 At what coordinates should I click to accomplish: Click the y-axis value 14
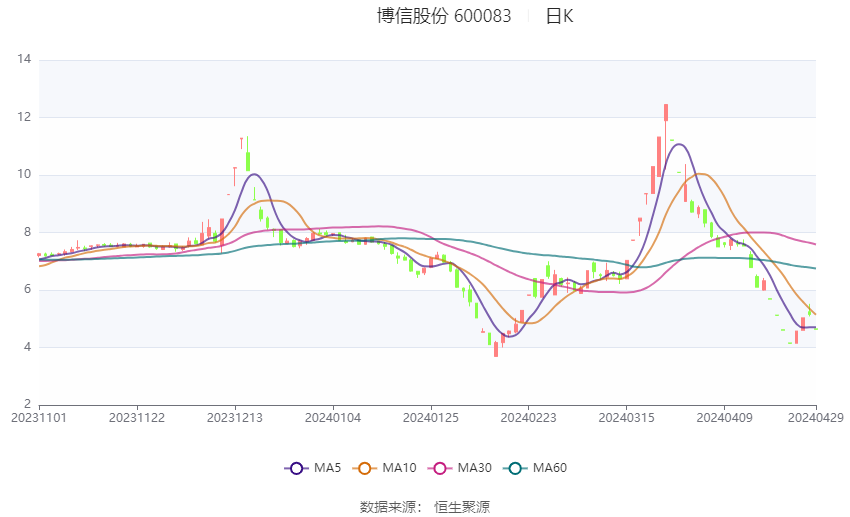coord(24,59)
